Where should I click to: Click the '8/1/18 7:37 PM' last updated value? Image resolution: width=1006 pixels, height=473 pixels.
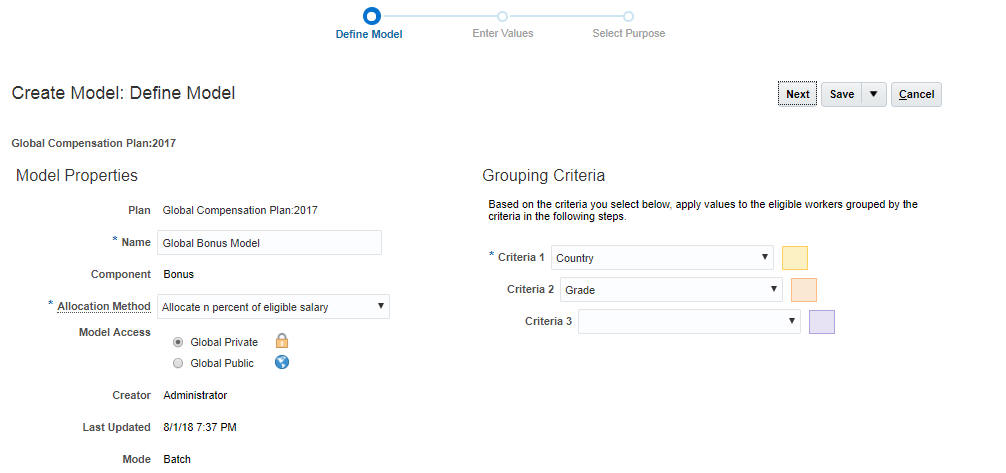(x=200, y=427)
